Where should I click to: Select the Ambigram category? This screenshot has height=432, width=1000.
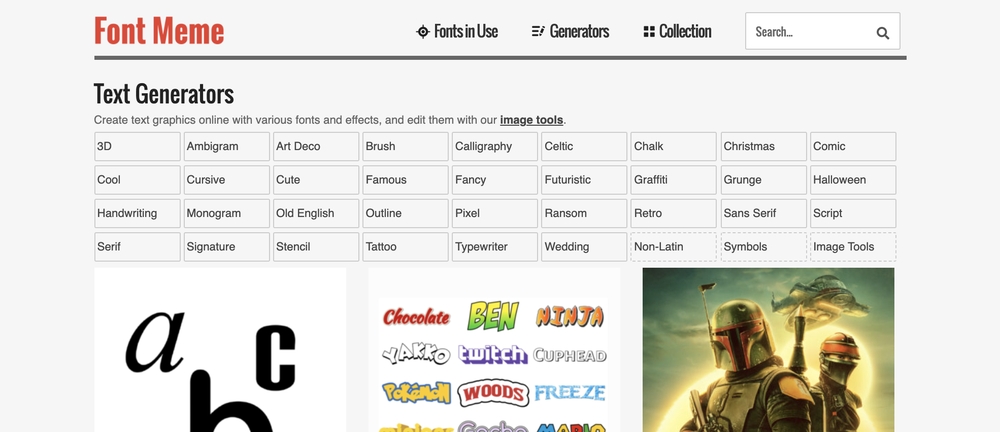(x=226, y=146)
